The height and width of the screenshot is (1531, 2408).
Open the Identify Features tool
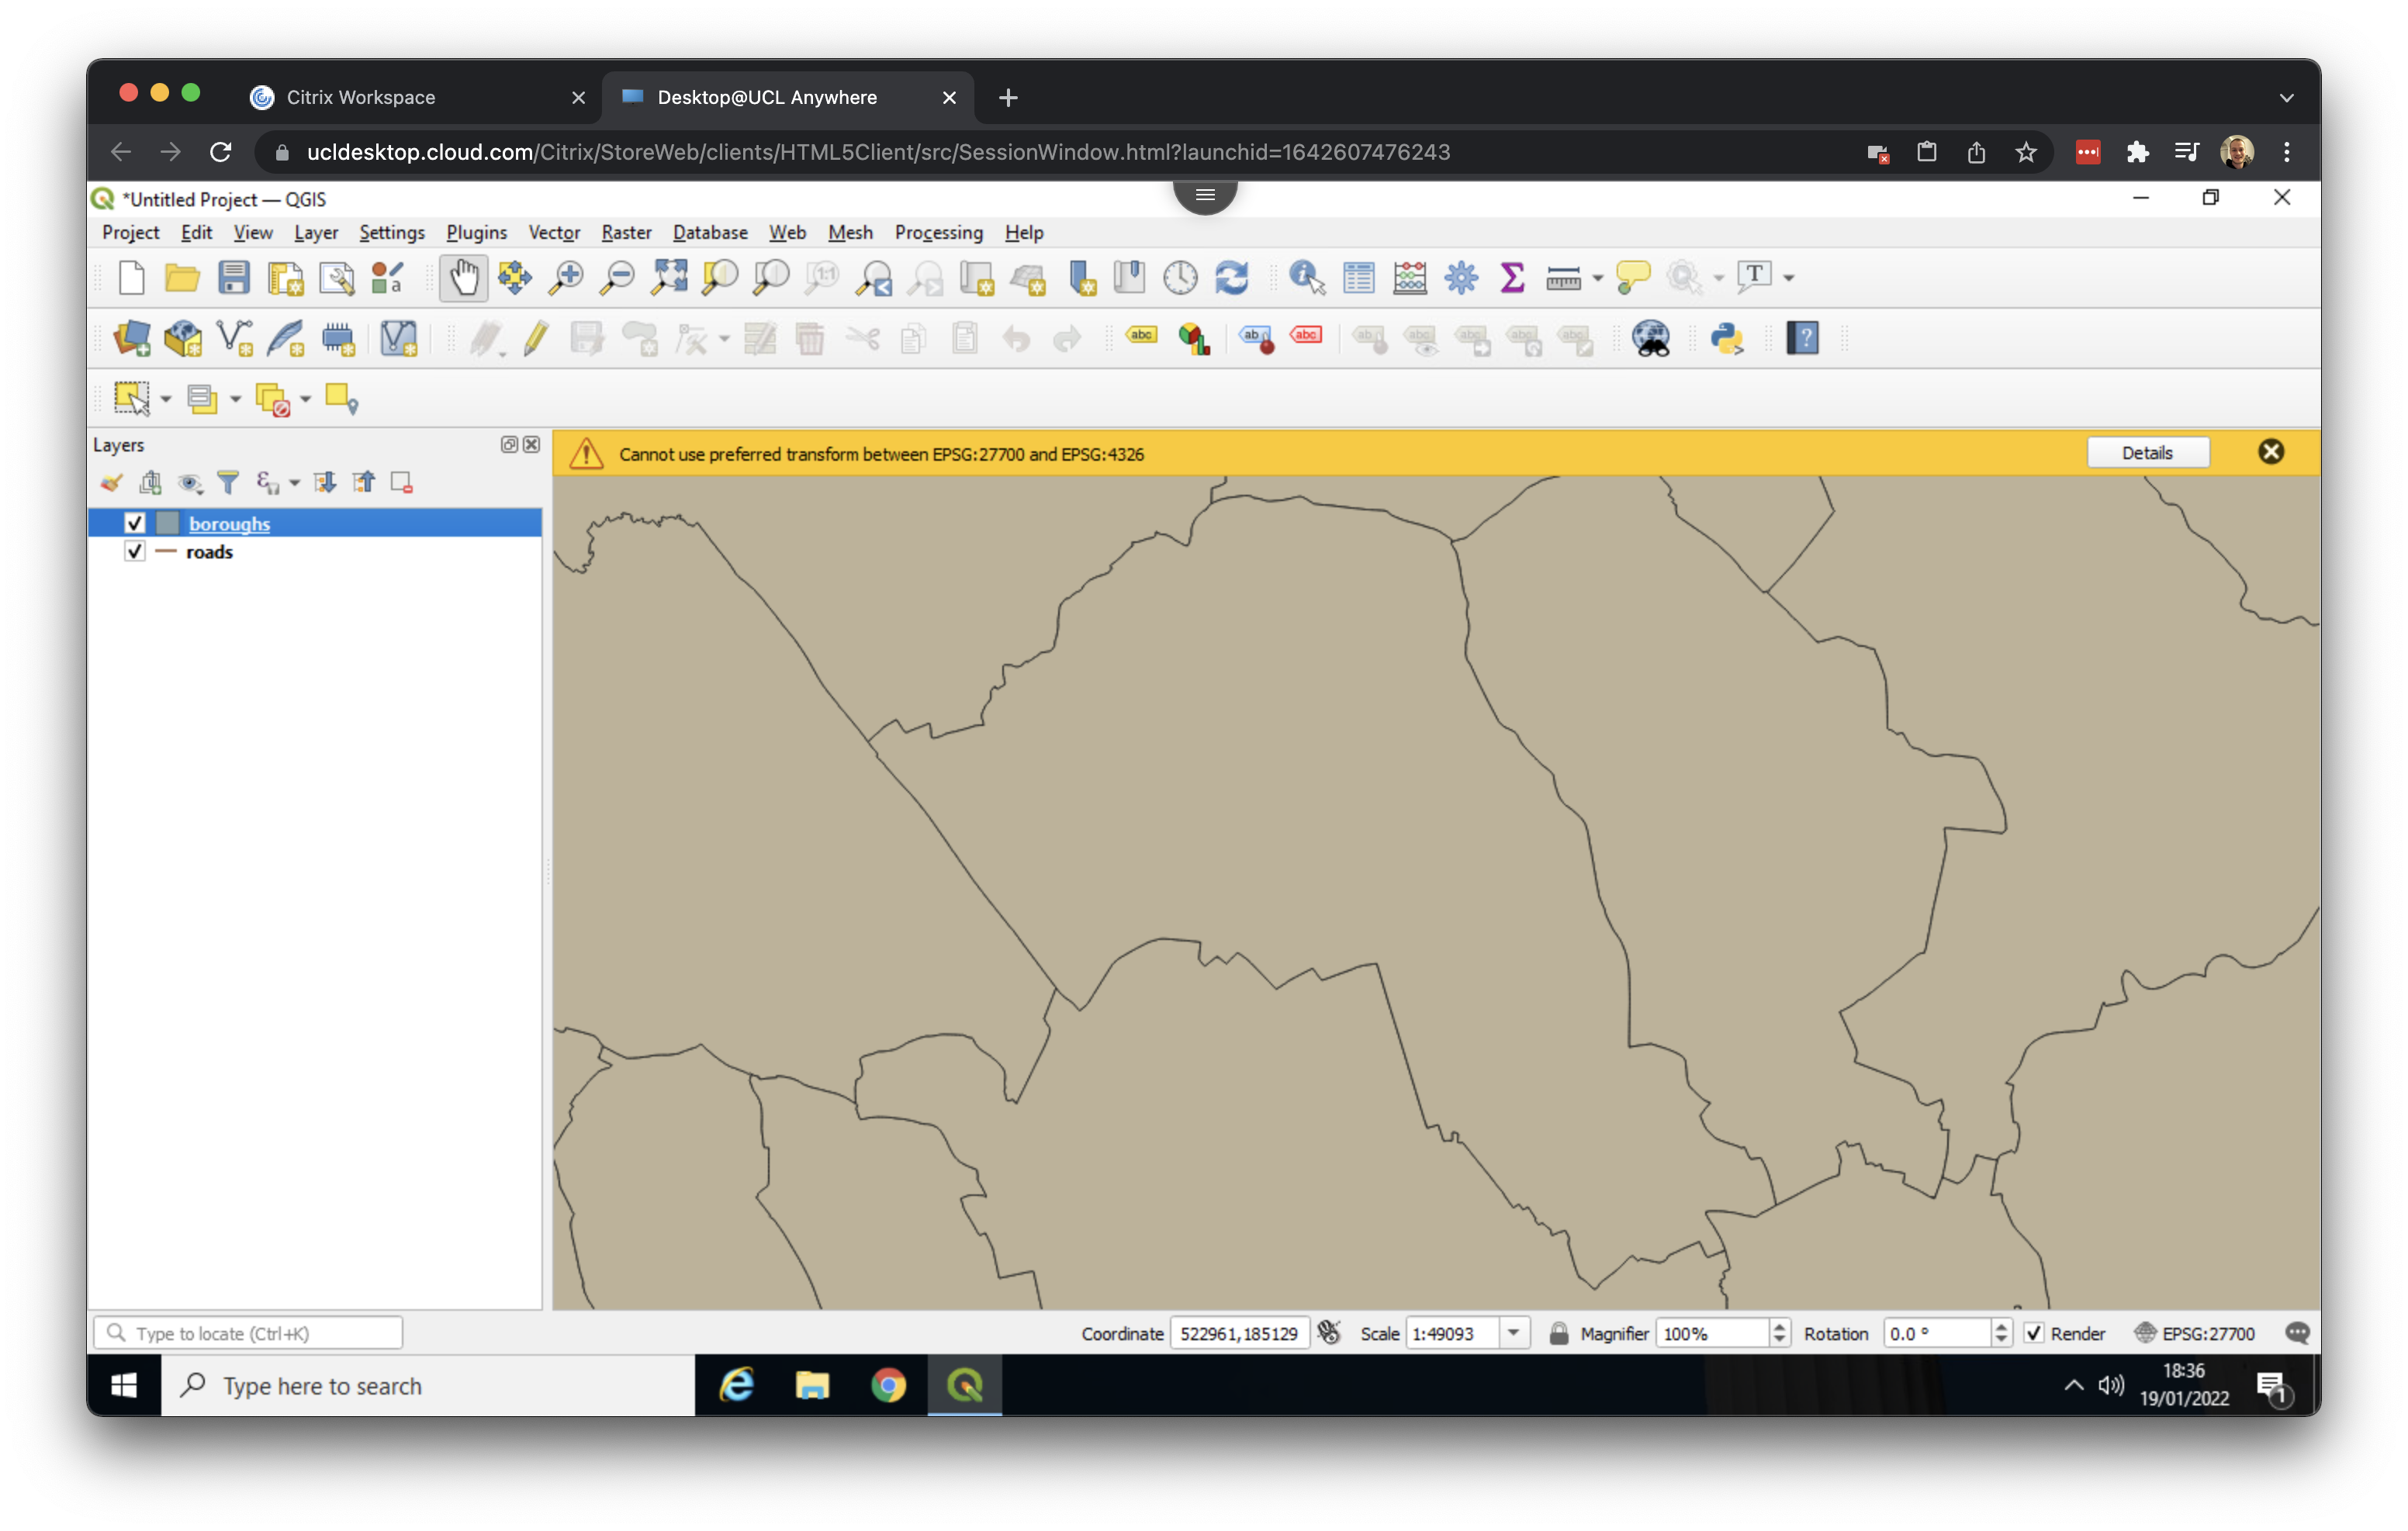1306,277
